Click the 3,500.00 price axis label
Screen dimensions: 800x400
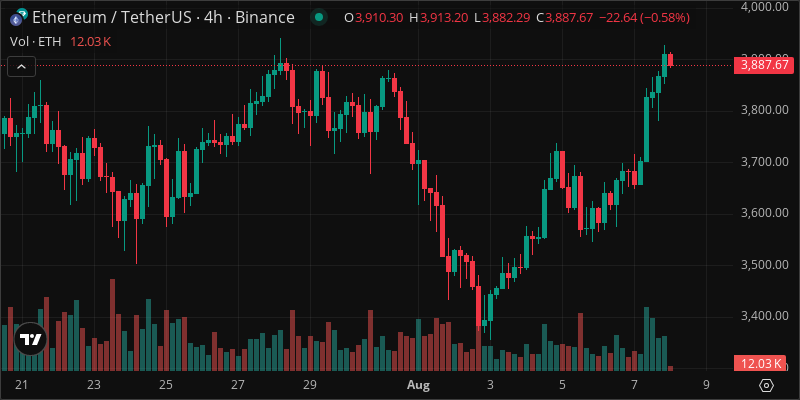click(763, 264)
